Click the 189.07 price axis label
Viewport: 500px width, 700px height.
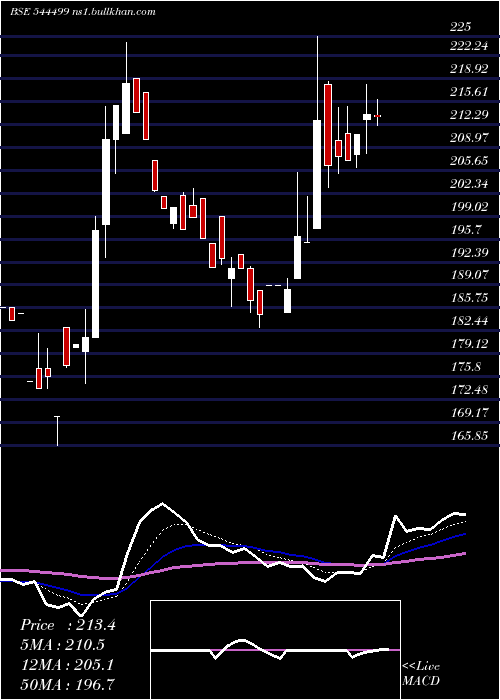[x=469, y=275]
